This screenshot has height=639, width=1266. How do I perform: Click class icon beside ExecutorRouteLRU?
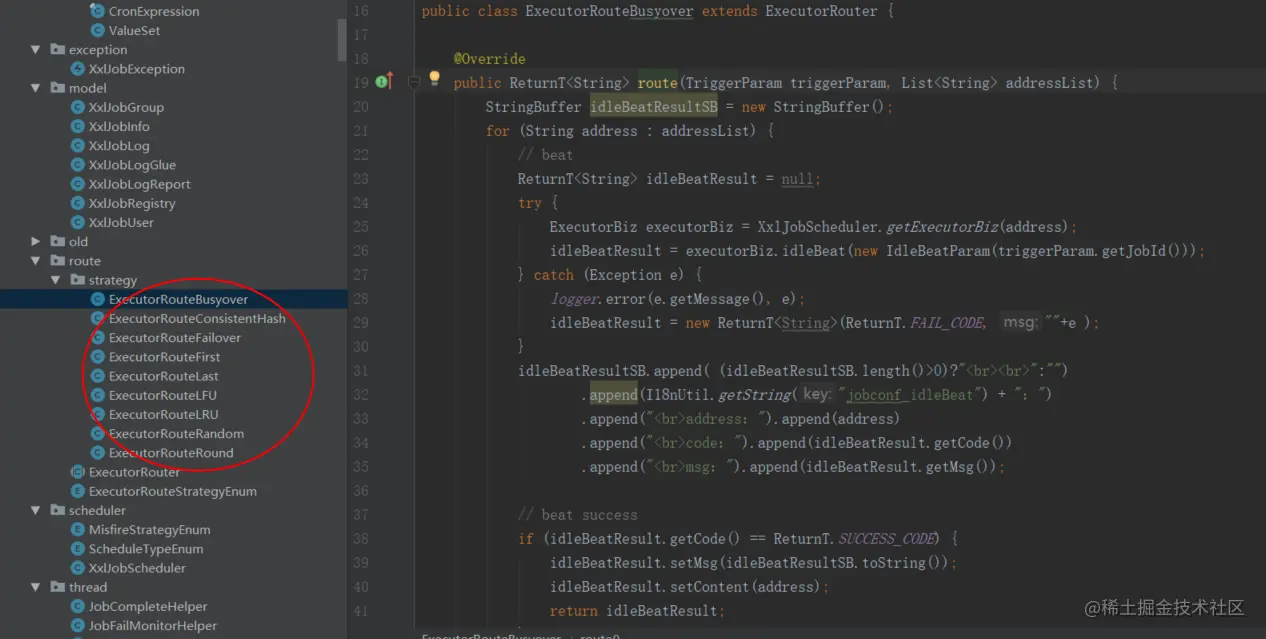pos(98,414)
